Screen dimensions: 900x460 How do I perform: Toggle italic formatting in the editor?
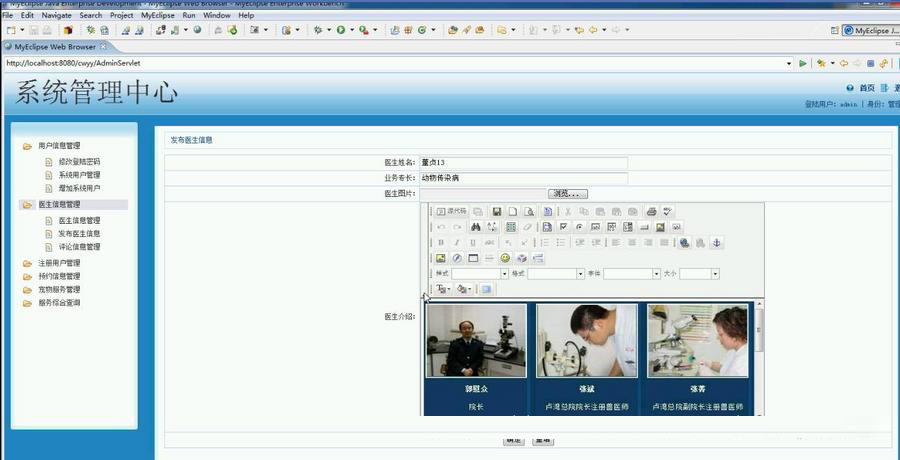[457, 243]
